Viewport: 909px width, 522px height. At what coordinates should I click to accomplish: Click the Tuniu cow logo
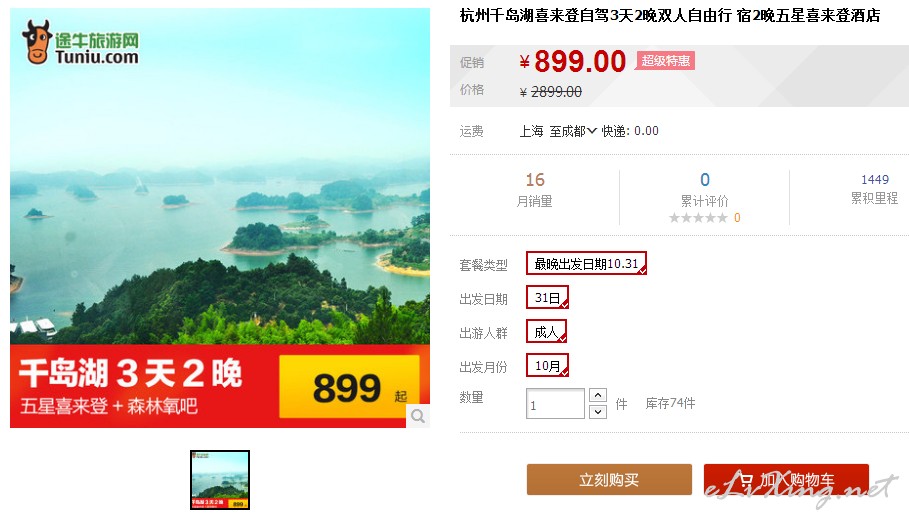(37, 42)
